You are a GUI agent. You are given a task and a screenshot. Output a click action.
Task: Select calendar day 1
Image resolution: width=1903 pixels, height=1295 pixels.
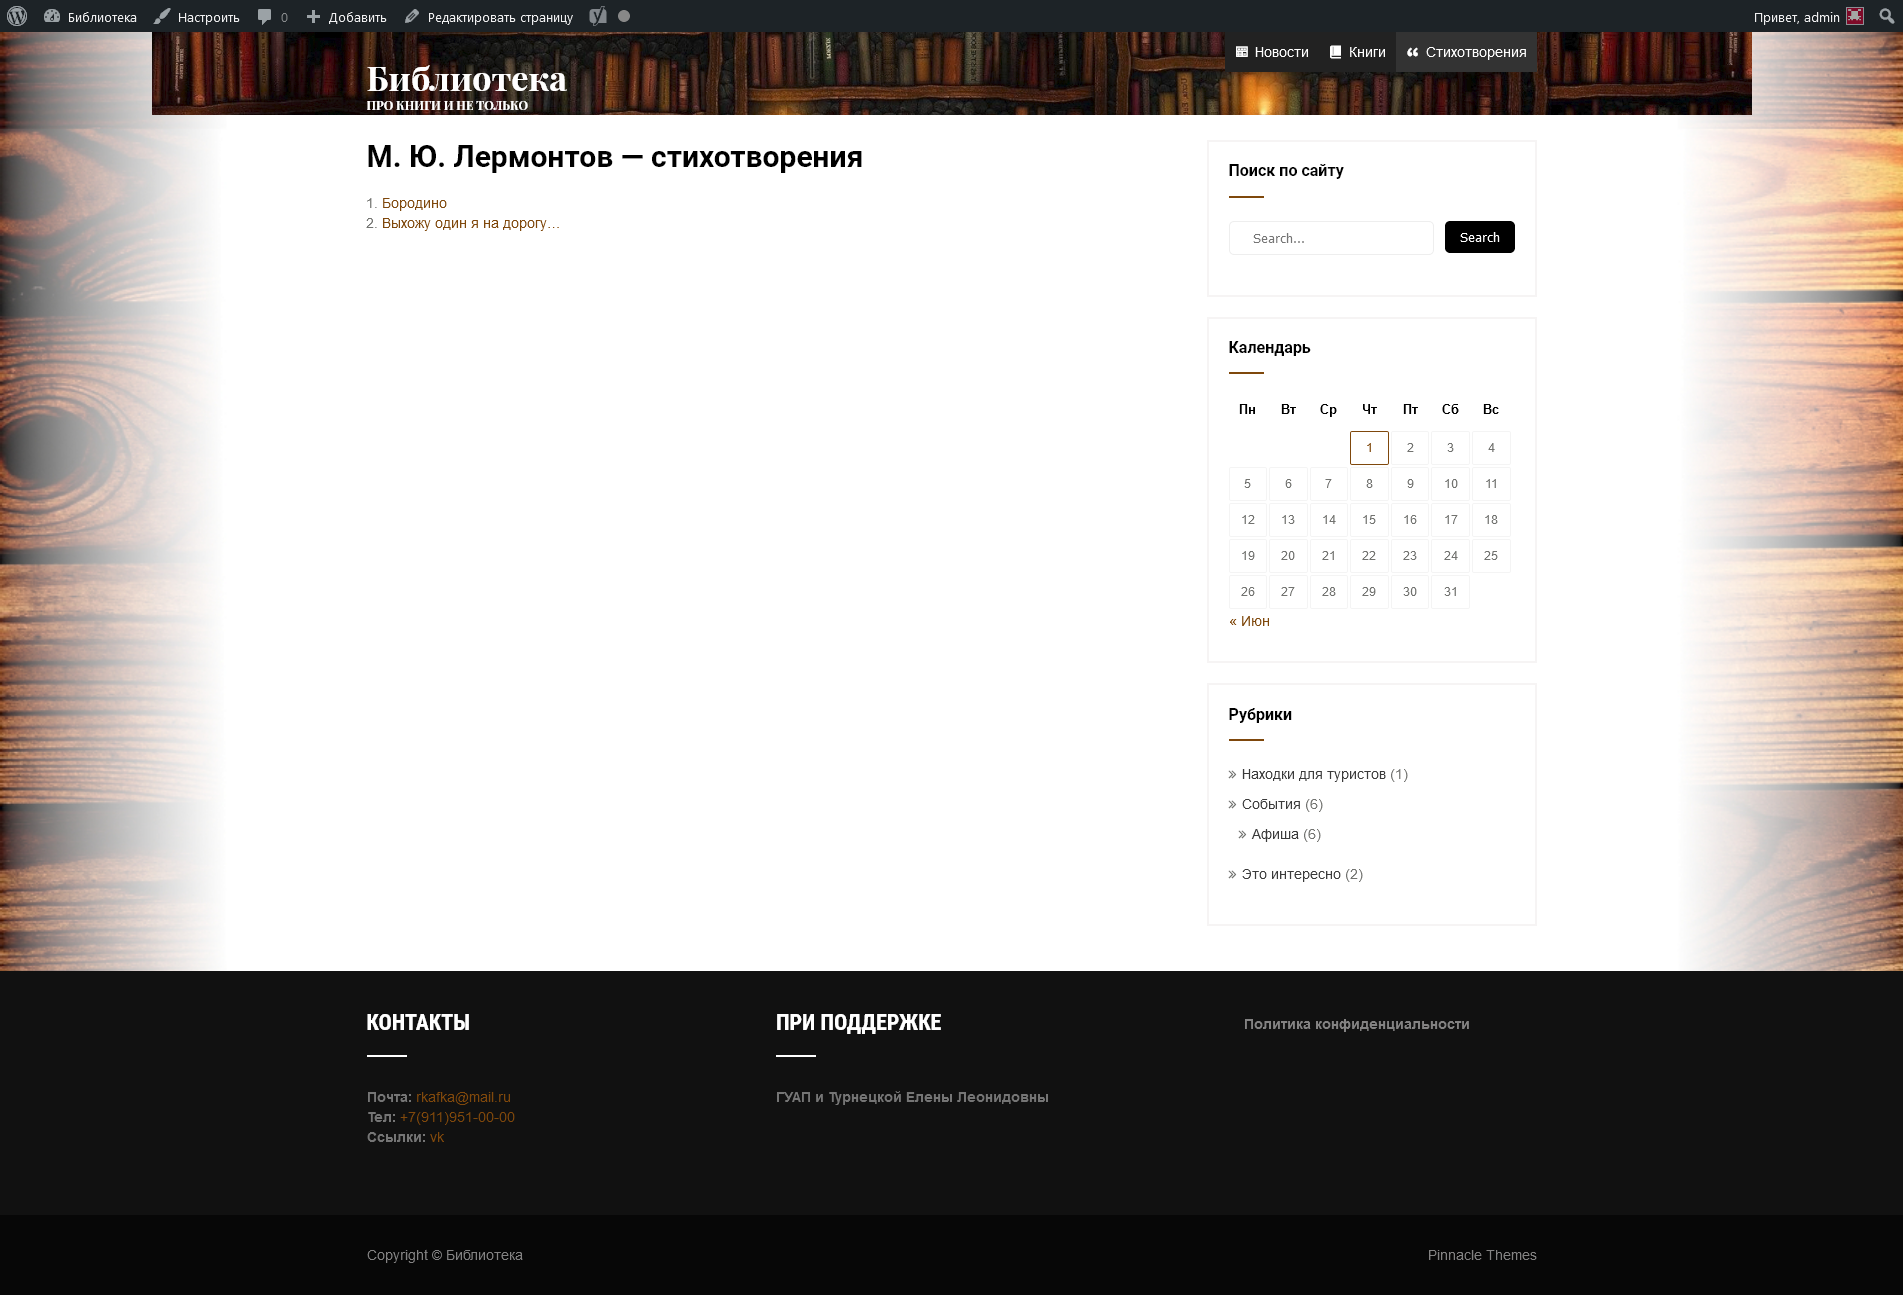[1369, 448]
